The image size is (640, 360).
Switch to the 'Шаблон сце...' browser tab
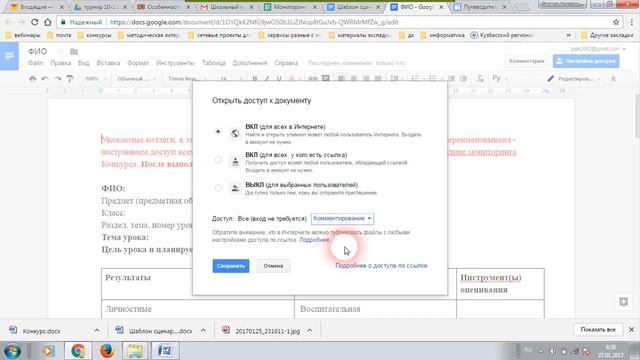pyautogui.click(x=354, y=7)
